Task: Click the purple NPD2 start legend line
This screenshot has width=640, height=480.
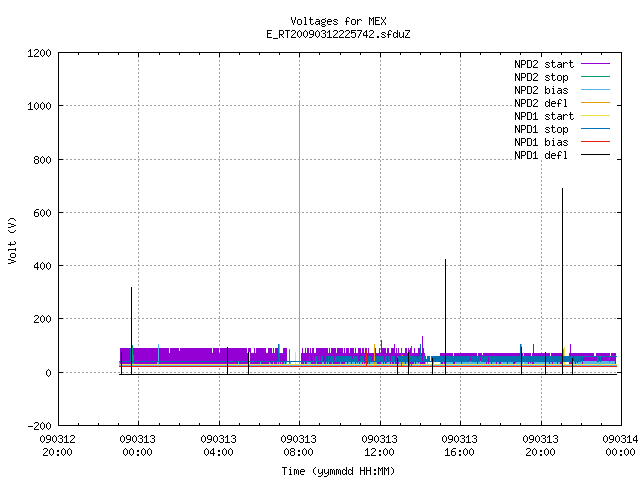Action: coord(596,64)
